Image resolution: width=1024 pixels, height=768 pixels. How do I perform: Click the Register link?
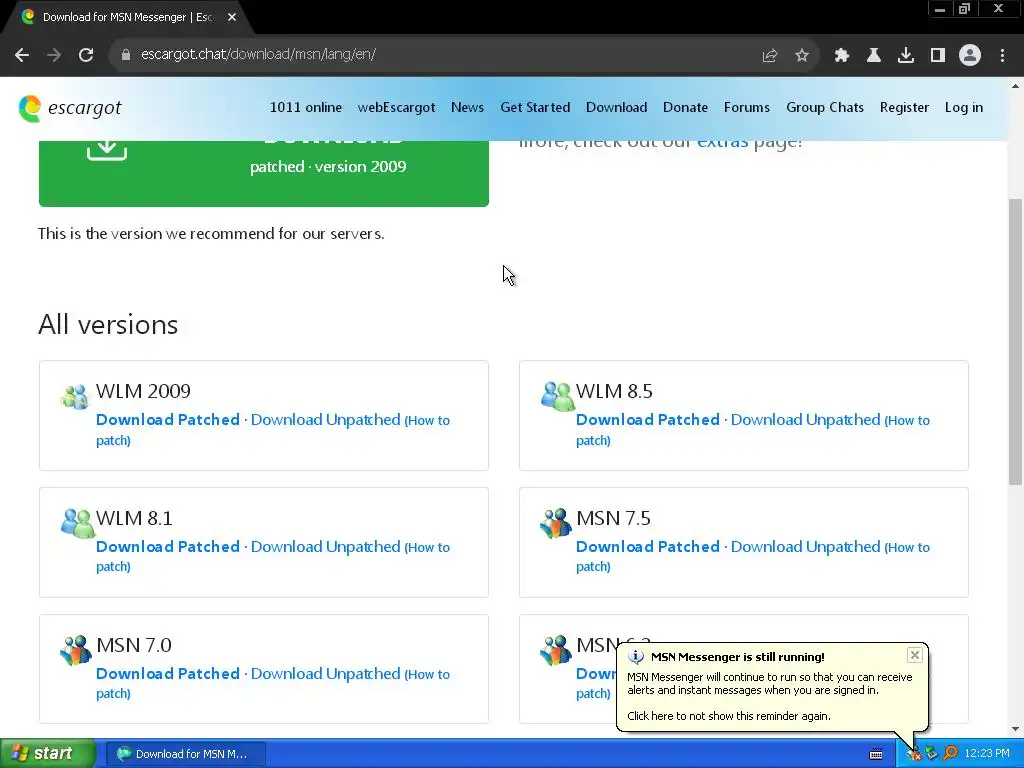pyautogui.click(x=904, y=108)
